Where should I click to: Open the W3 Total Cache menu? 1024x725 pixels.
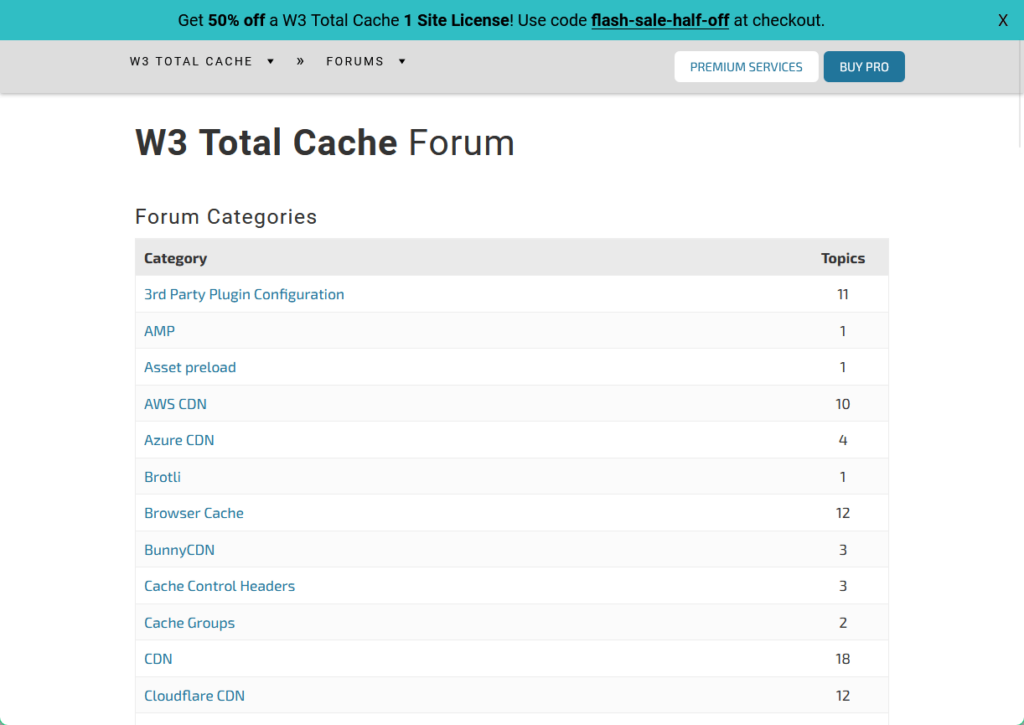click(x=191, y=61)
